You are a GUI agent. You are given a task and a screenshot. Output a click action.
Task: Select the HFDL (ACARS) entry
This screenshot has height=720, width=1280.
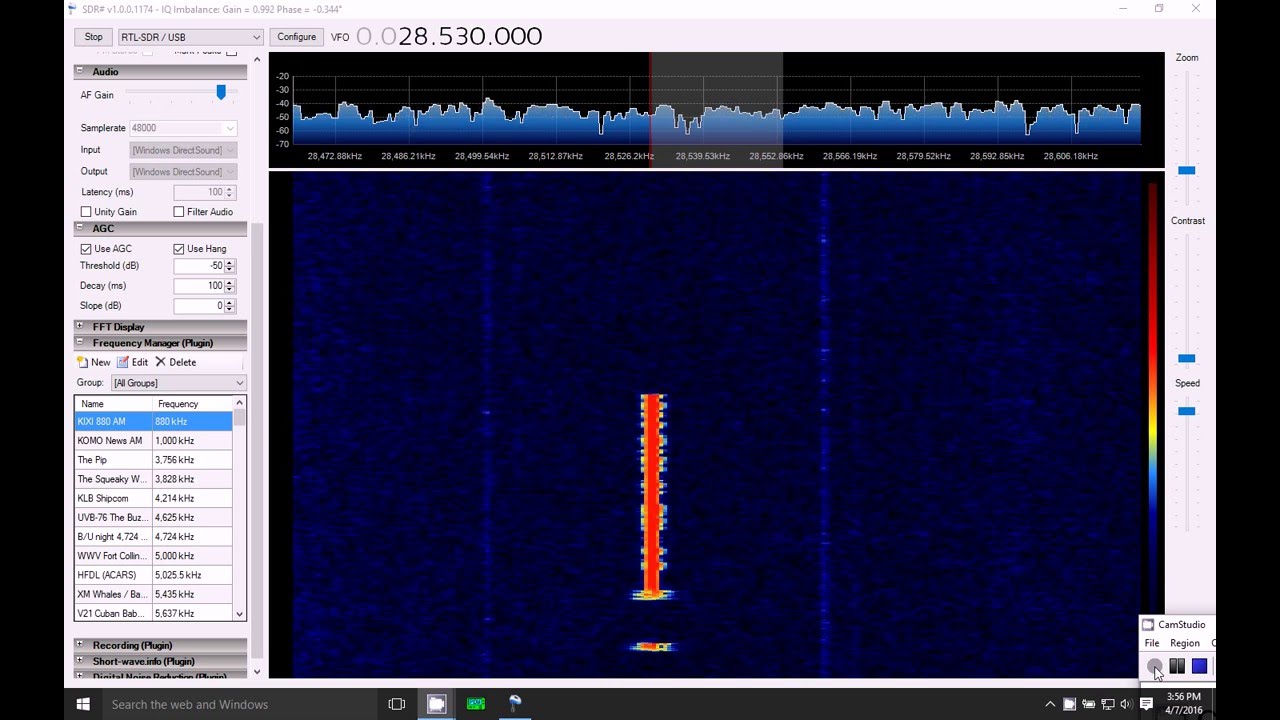tap(153, 575)
